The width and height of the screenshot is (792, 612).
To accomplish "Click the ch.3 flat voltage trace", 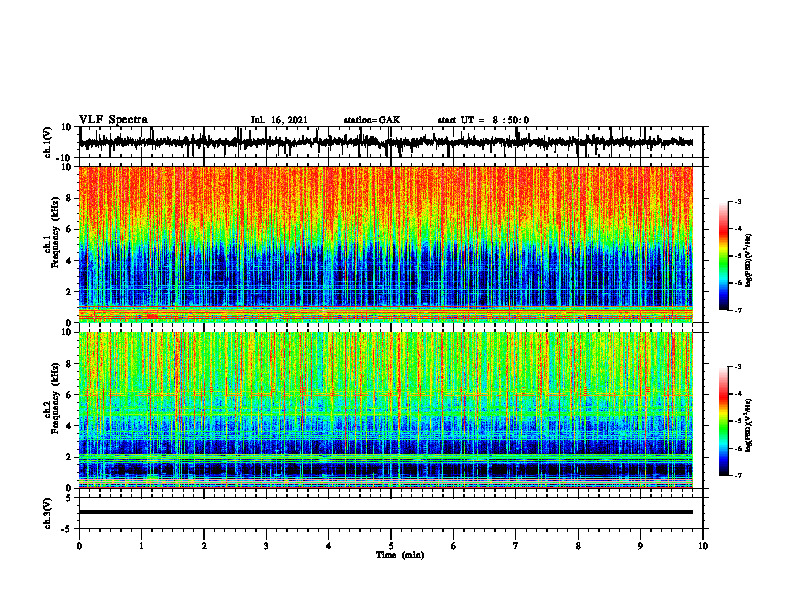I will (386, 512).
